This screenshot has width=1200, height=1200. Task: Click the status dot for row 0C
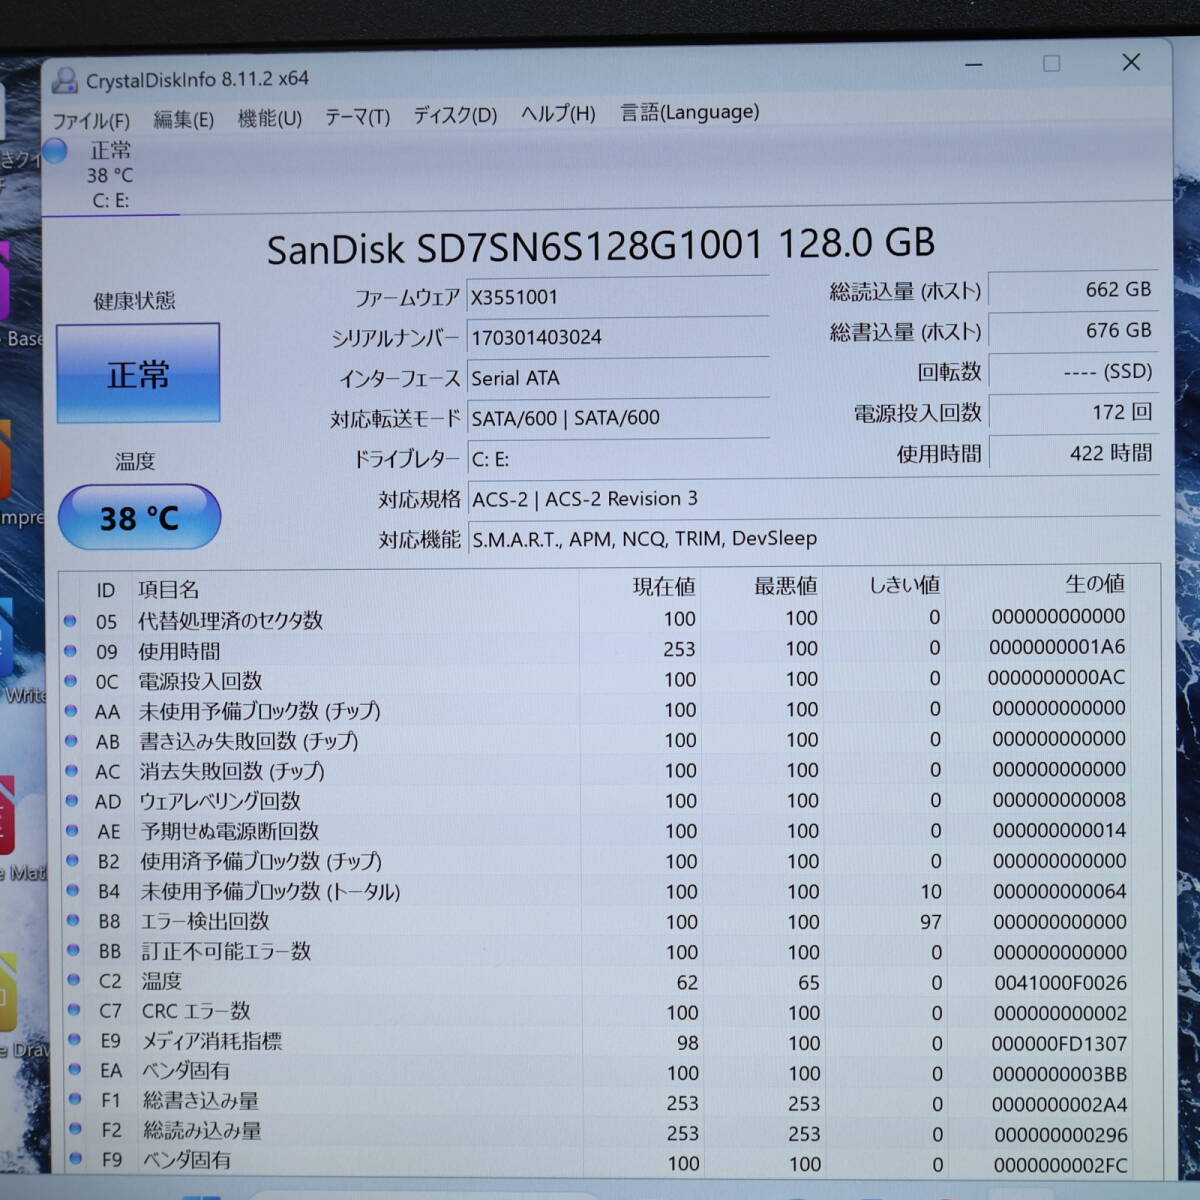click(70, 681)
